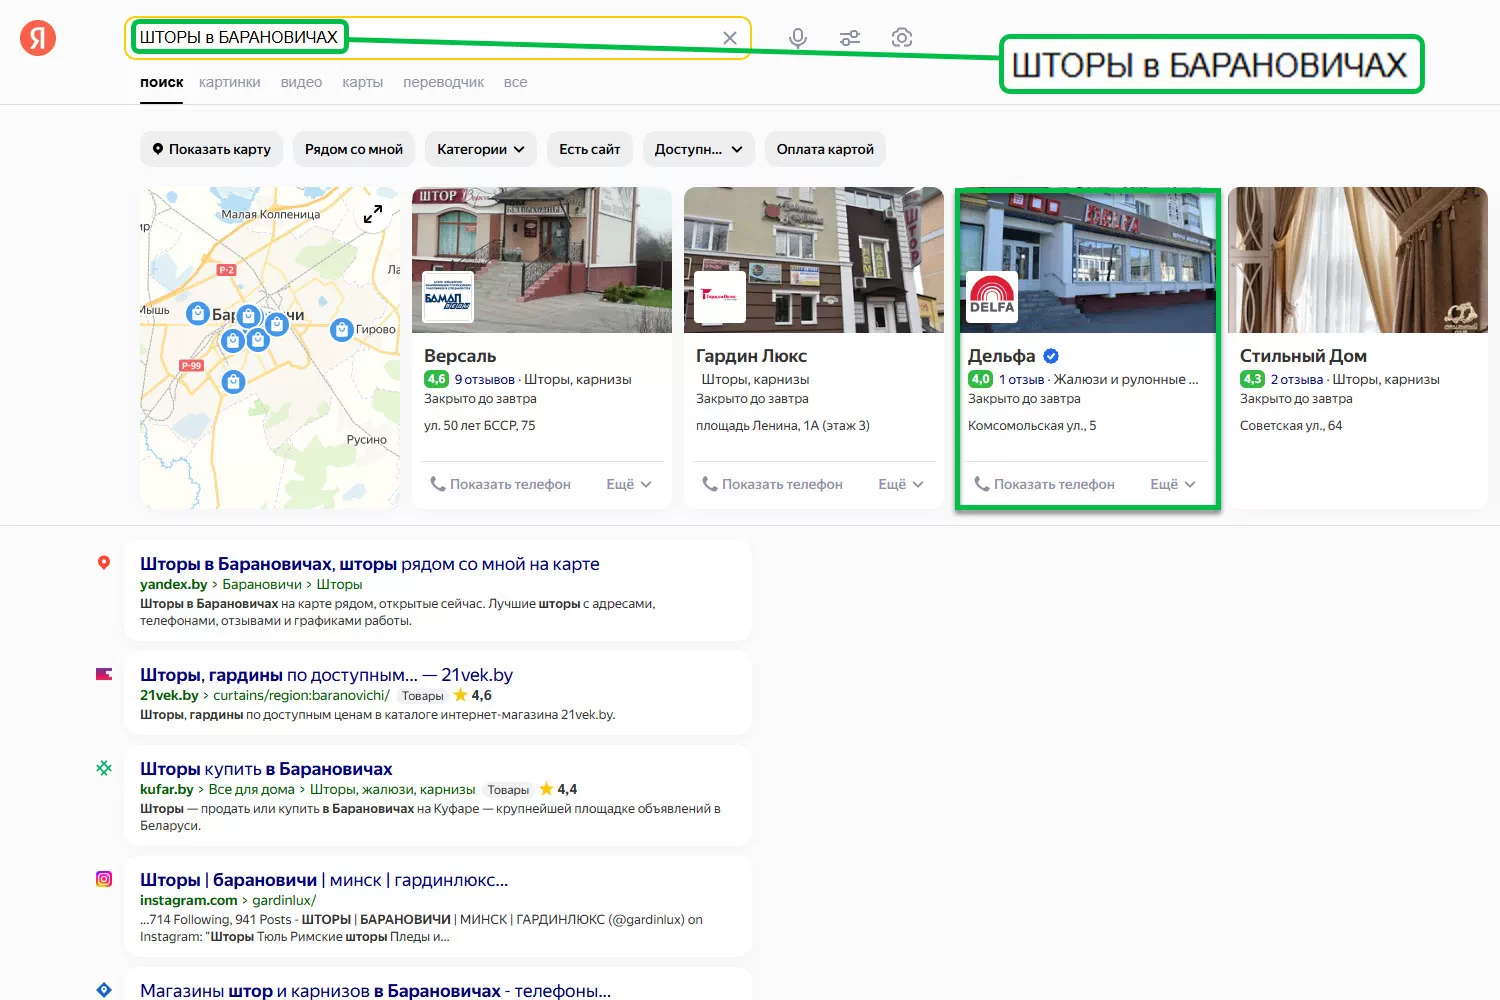
Task: Expand the Доступн... dropdown filter
Action: (699, 149)
